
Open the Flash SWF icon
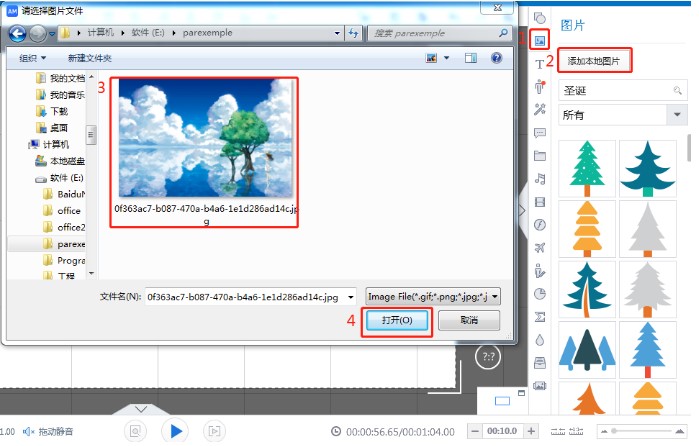[x=540, y=225]
